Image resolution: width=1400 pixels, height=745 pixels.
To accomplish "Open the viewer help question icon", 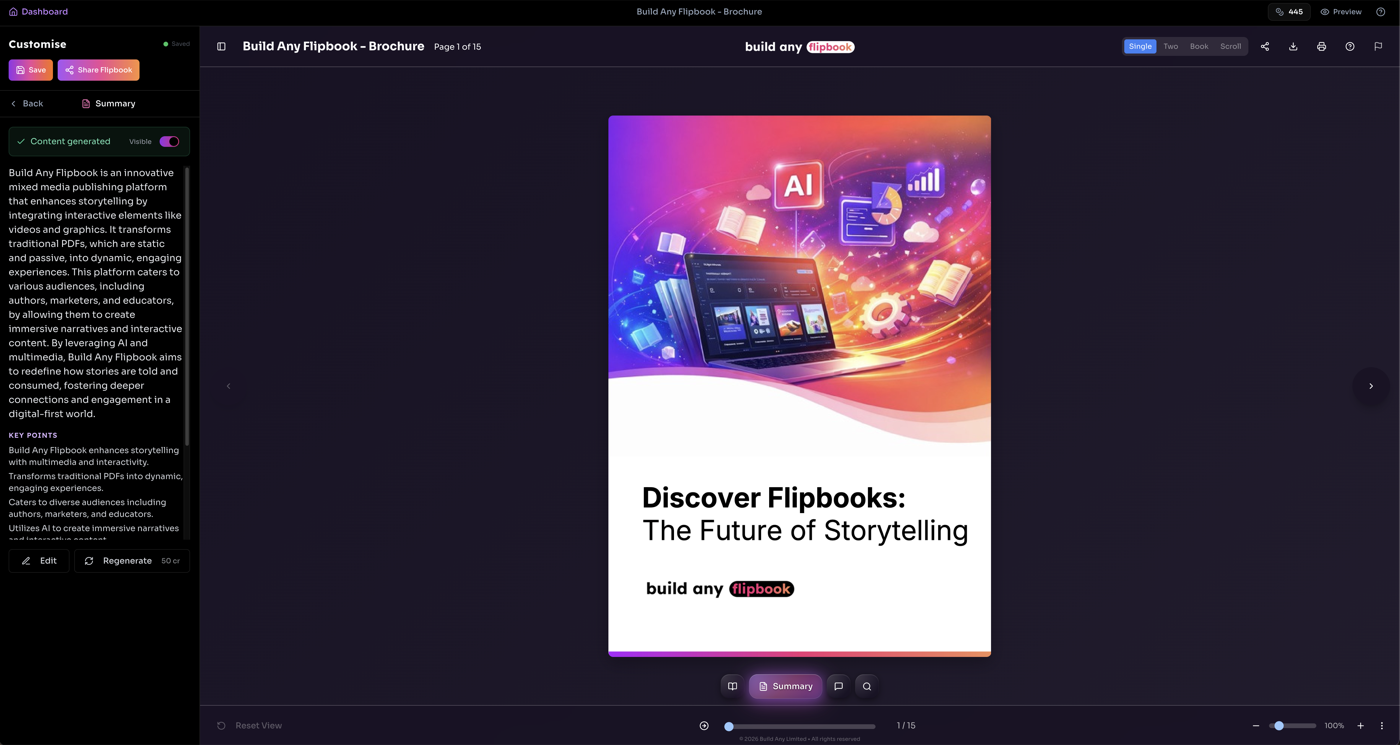I will tap(1350, 47).
